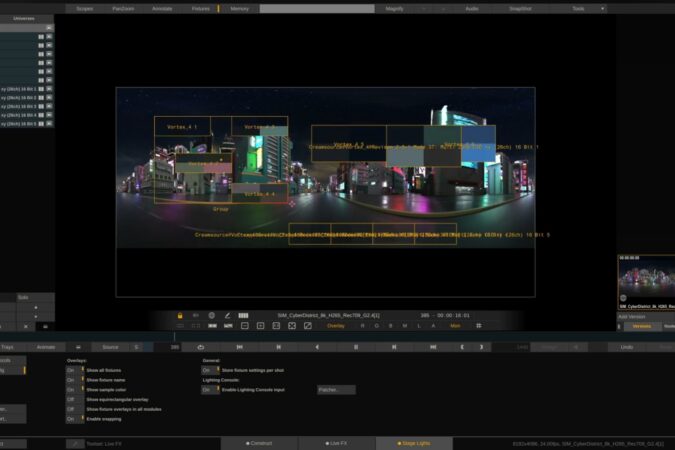Image resolution: width=675 pixels, height=450 pixels.
Task: Click the pencil annotate icon under the viewer
Action: click(227, 315)
